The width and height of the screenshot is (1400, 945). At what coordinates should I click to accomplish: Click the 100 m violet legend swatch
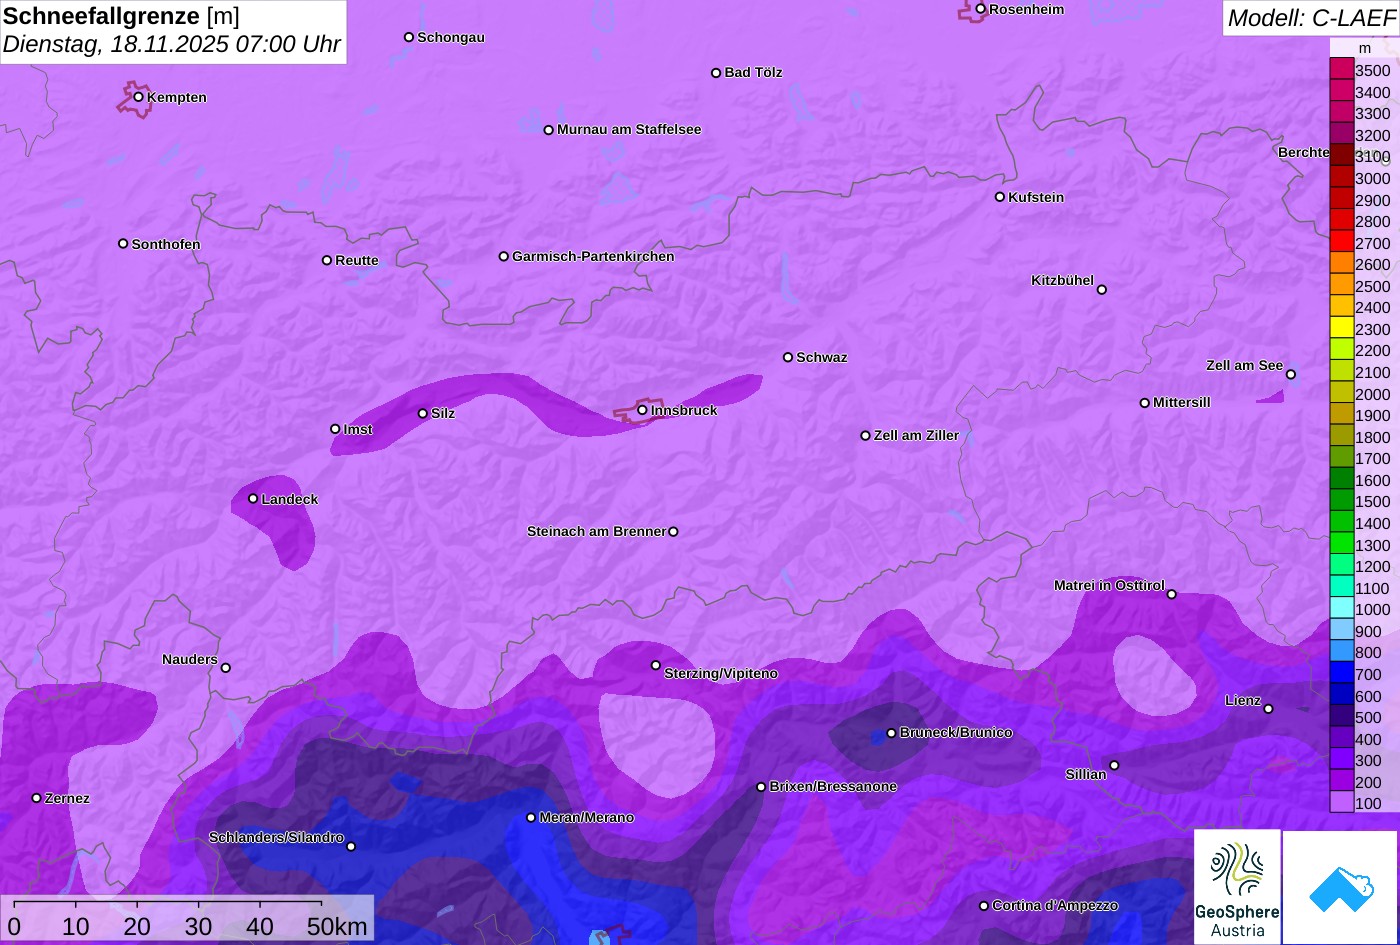click(x=1341, y=801)
